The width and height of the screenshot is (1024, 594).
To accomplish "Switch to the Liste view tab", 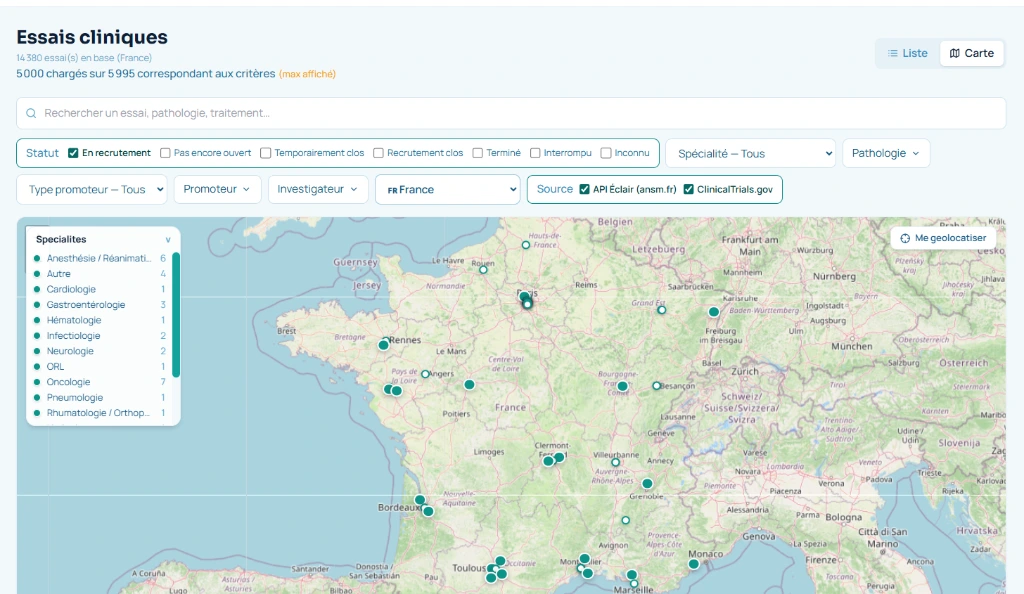I will point(907,53).
